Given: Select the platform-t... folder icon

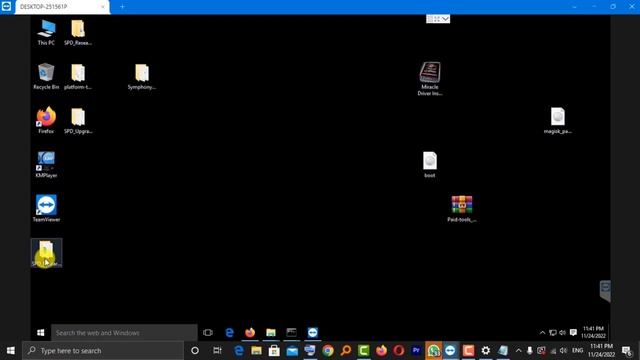Looking at the screenshot, I should (x=78, y=76).
